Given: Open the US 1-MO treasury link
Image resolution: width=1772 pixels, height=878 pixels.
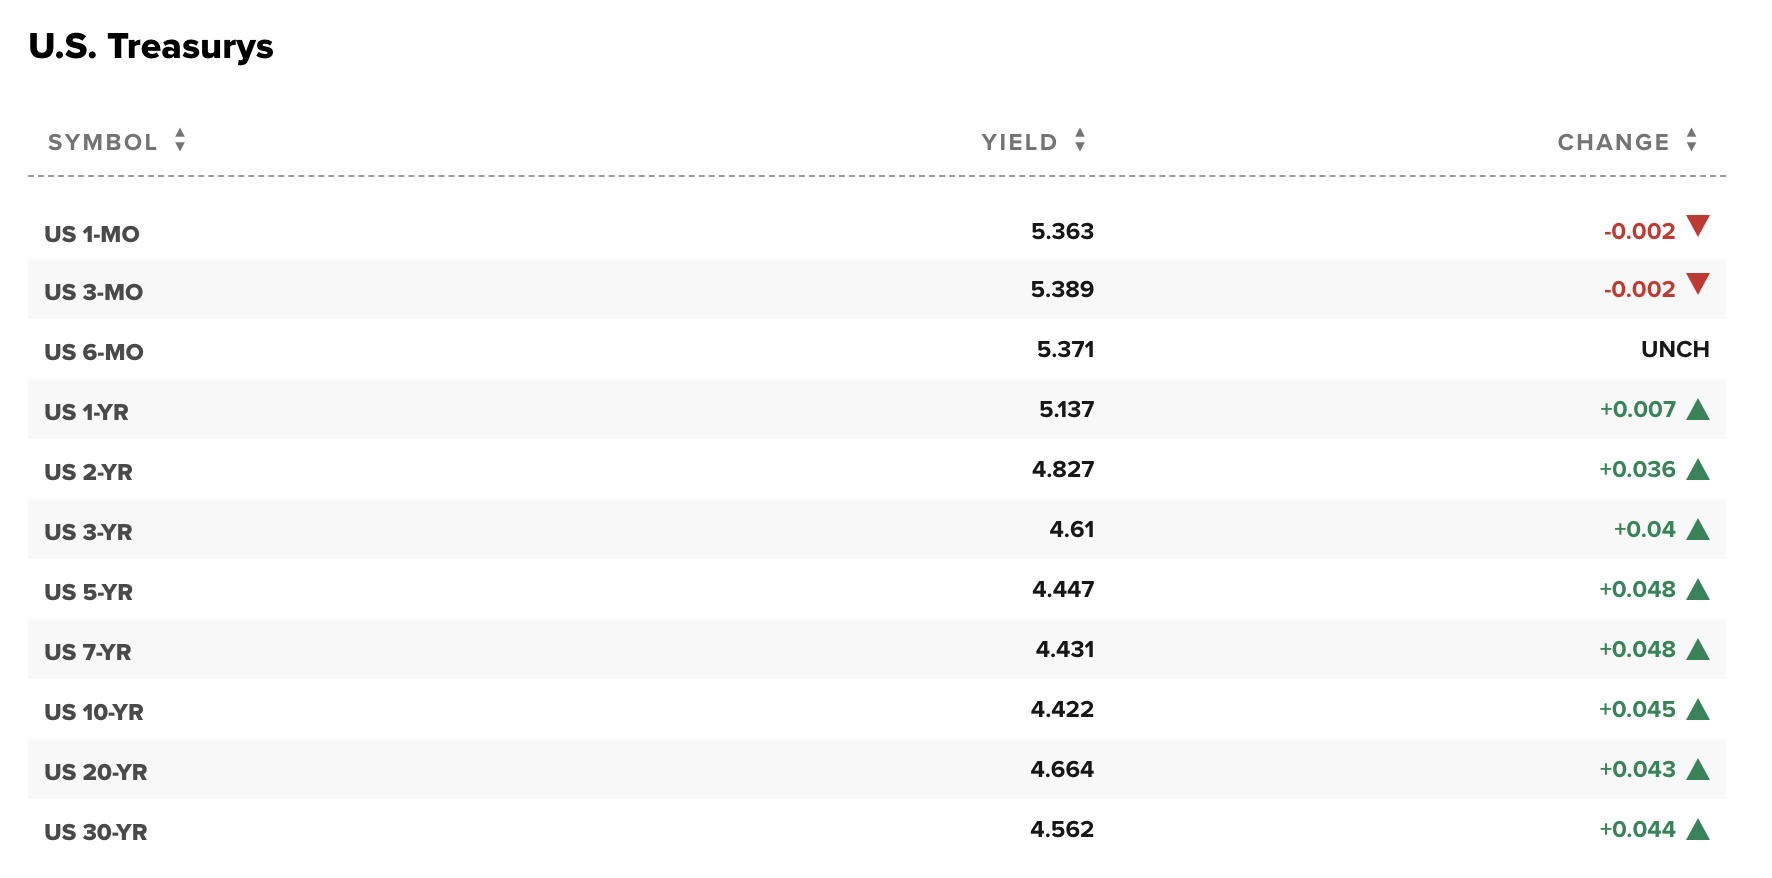Looking at the screenshot, I should [92, 234].
